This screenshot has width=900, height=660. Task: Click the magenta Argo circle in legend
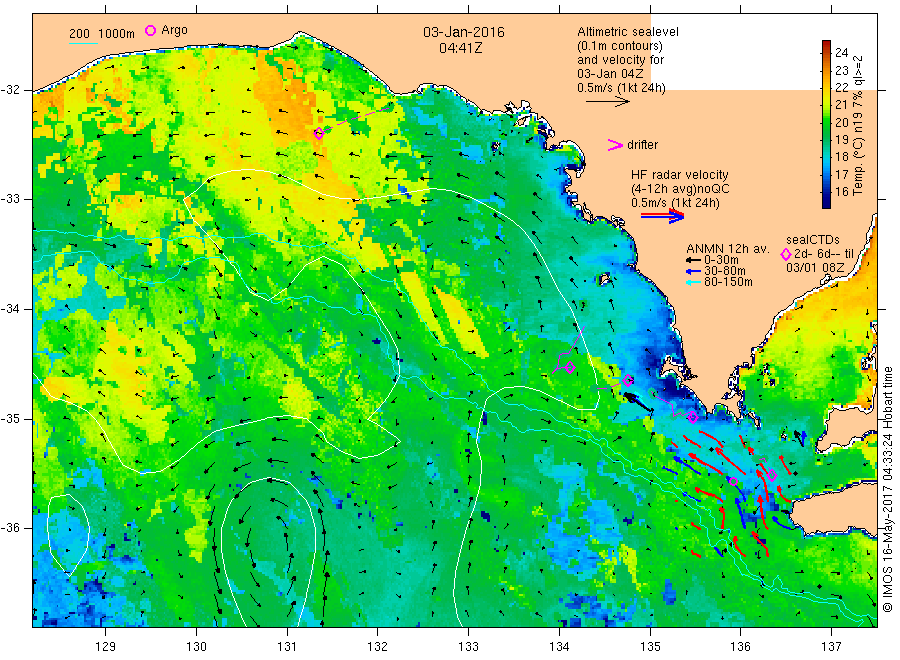tap(150, 30)
